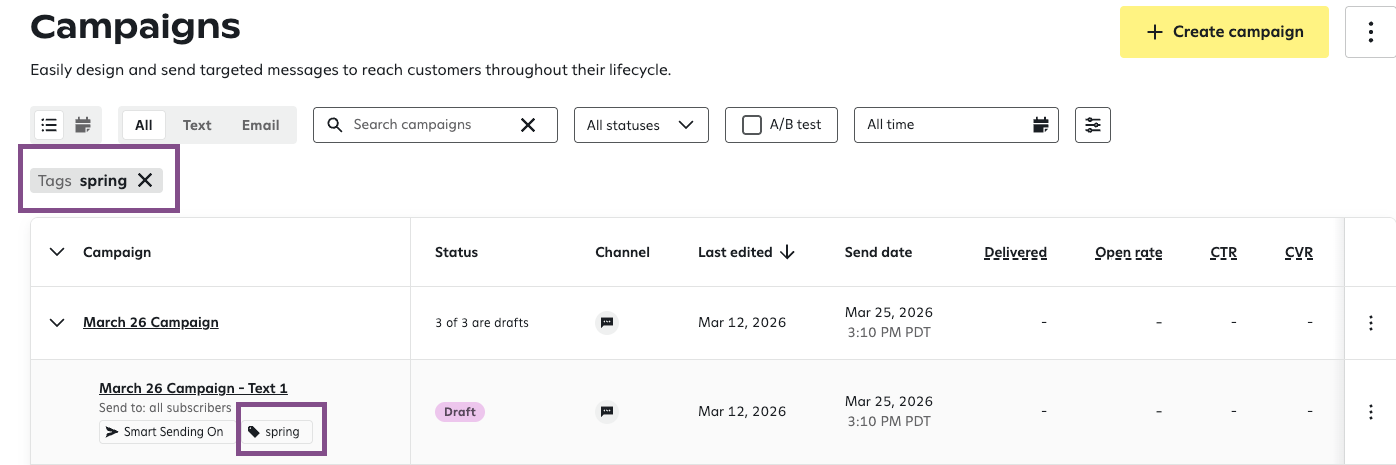This screenshot has width=1396, height=465.
Task: Open actions menu for Text 1 row
Action: pos(1371,412)
